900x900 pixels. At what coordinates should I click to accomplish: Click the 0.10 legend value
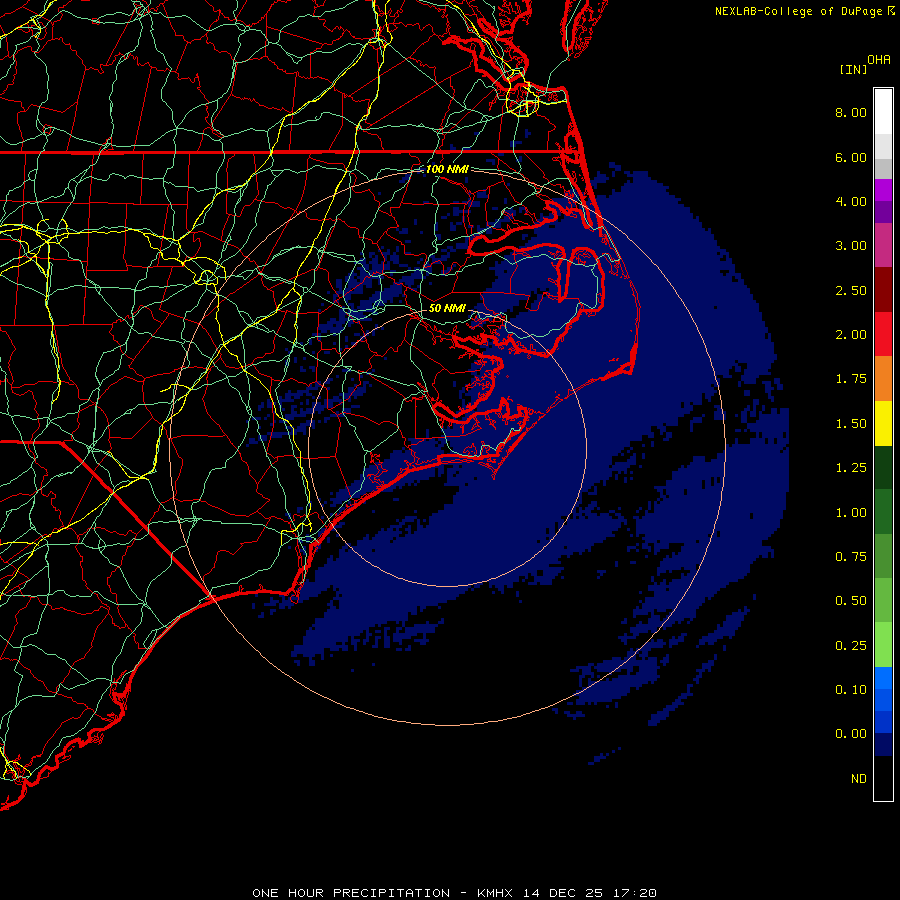[x=851, y=690]
